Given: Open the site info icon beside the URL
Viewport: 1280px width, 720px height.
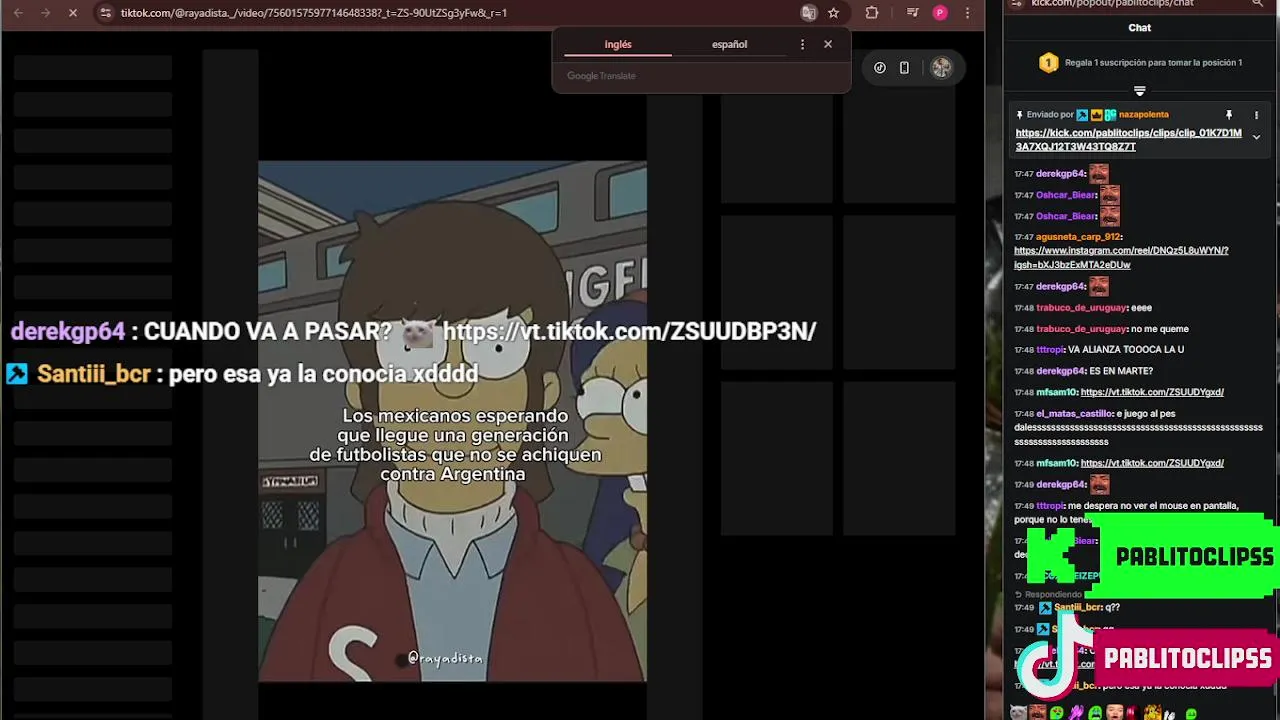Looking at the screenshot, I should 106,13.
